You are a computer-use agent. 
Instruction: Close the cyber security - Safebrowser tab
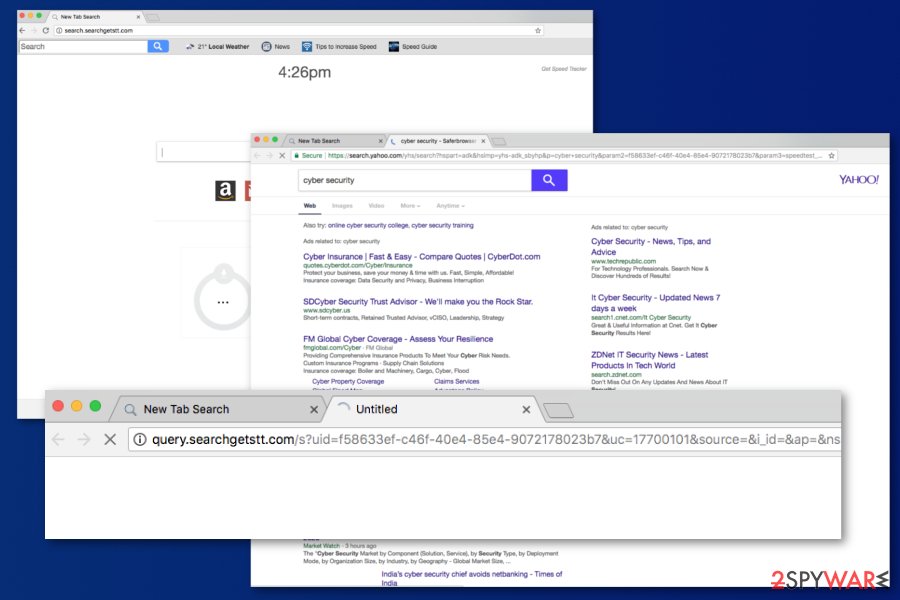(x=483, y=141)
